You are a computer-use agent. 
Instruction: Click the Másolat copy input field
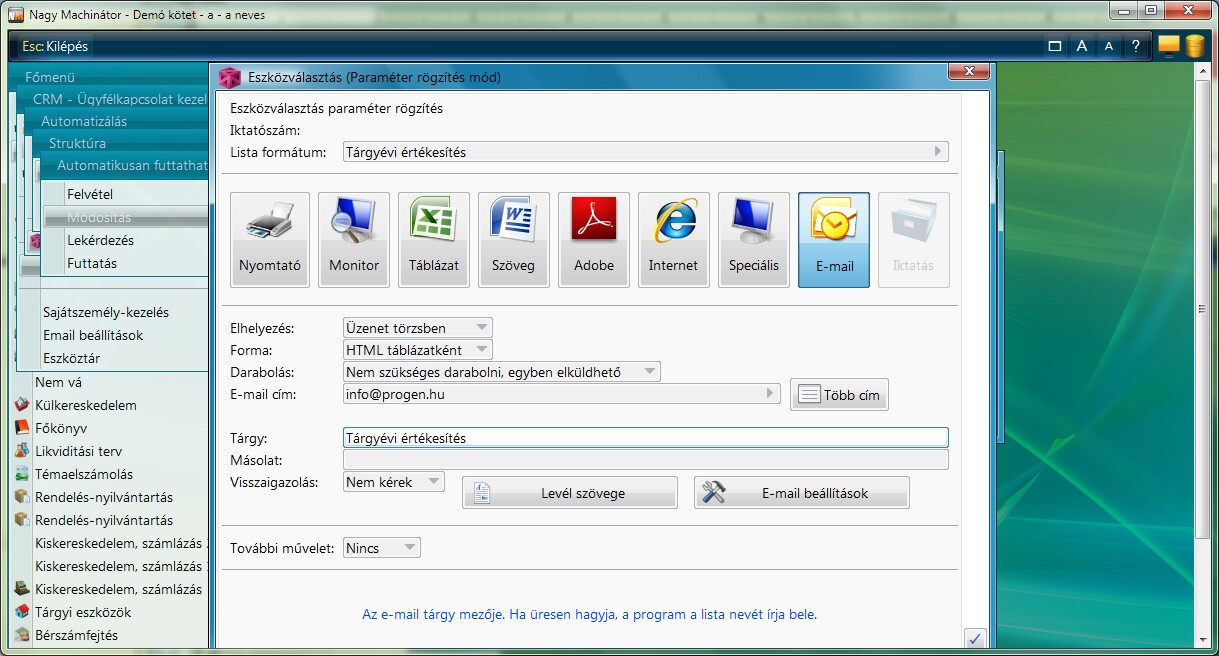click(645, 460)
